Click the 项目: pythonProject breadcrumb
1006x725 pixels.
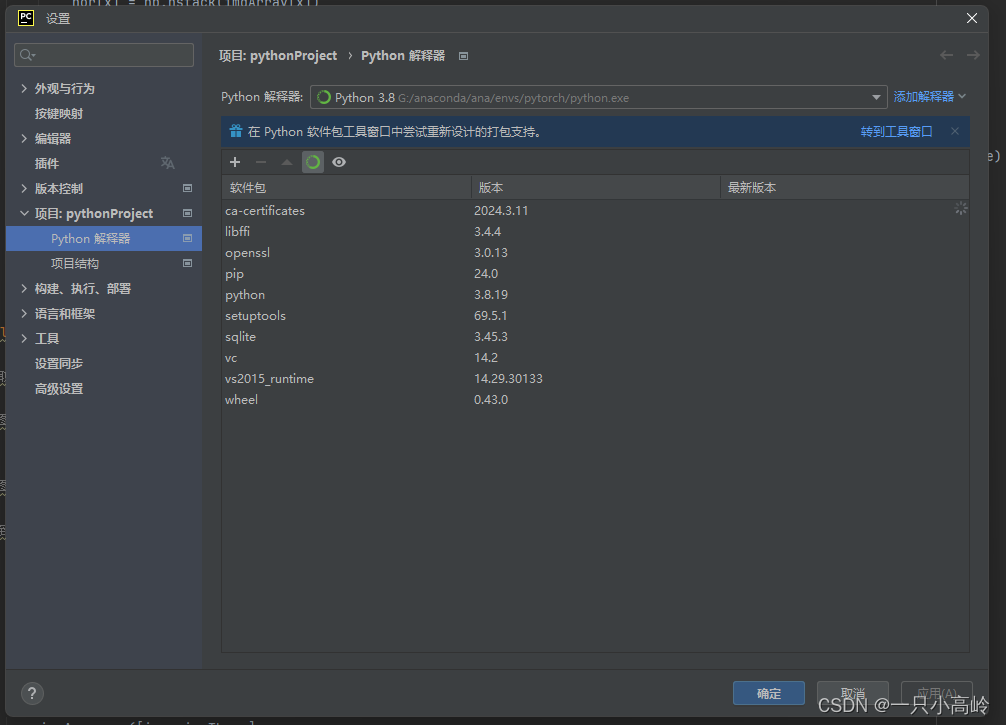pos(278,56)
